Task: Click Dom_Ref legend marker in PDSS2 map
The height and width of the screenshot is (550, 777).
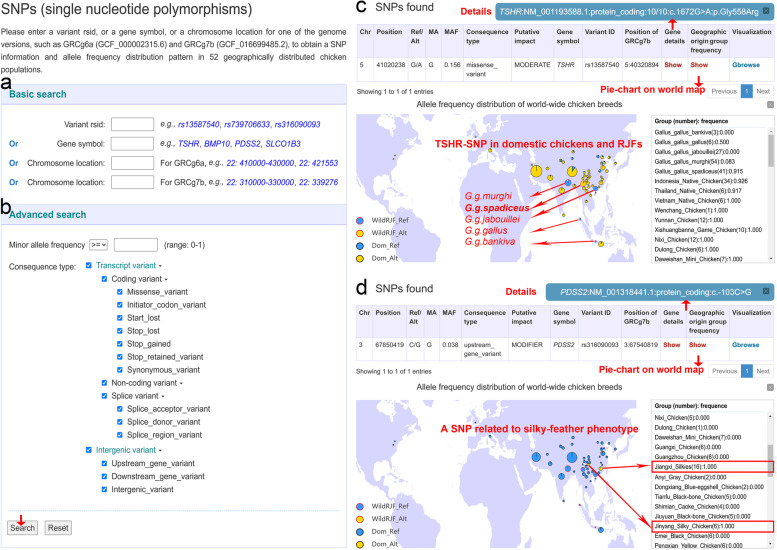Action: click(x=360, y=532)
